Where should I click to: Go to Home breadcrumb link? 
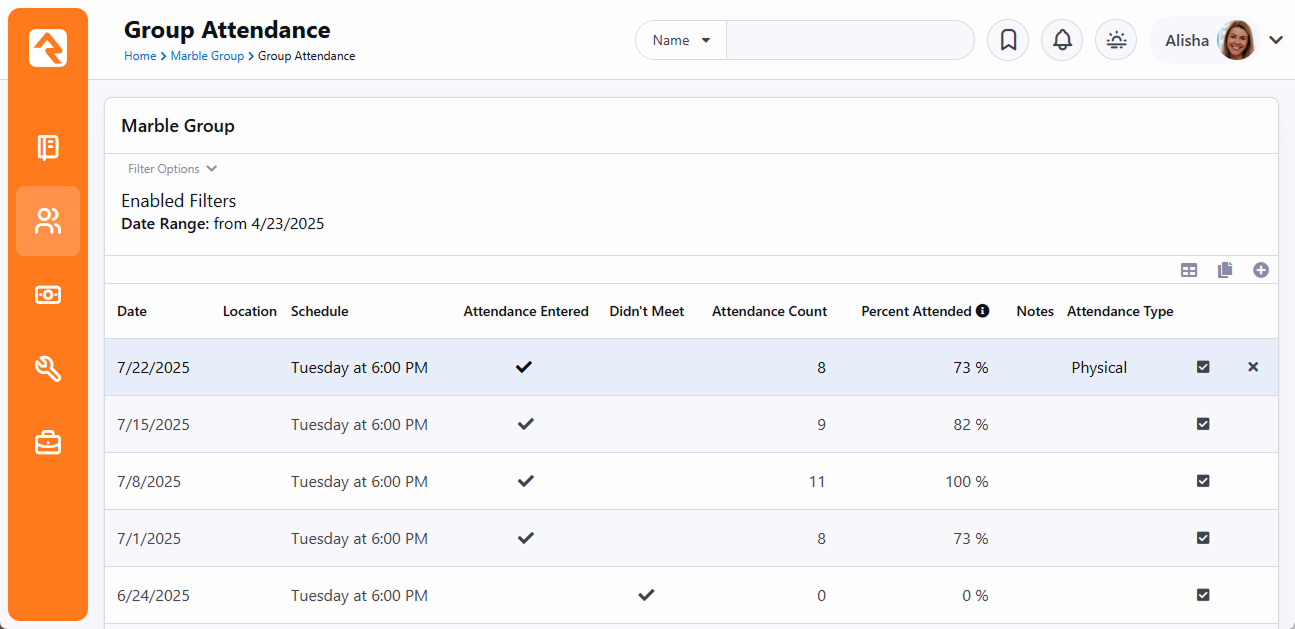pos(140,56)
